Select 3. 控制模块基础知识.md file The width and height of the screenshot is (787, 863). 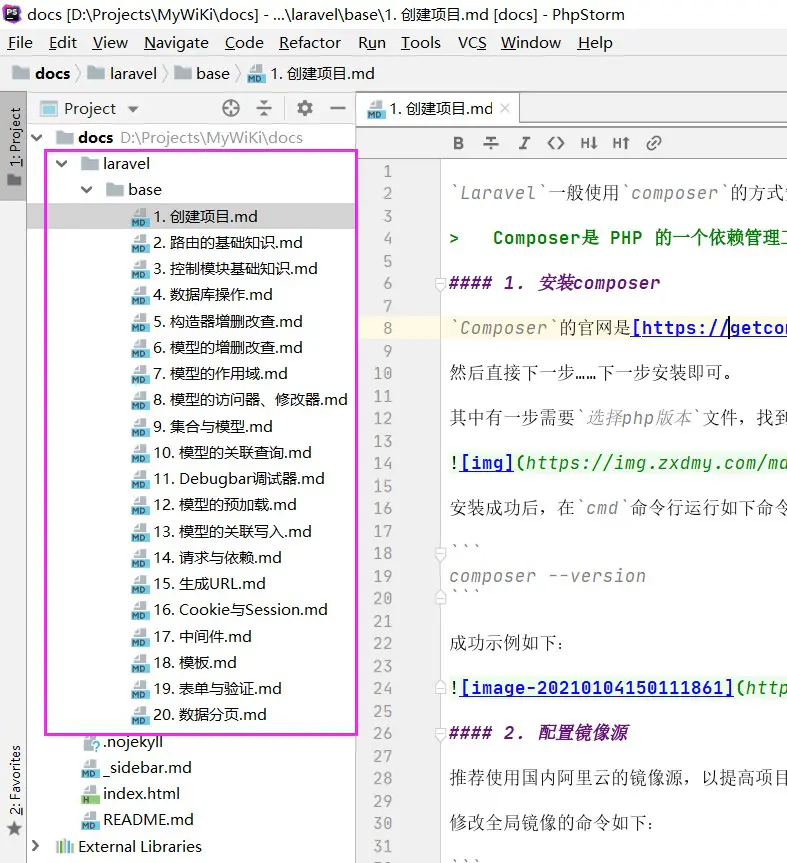(225, 269)
